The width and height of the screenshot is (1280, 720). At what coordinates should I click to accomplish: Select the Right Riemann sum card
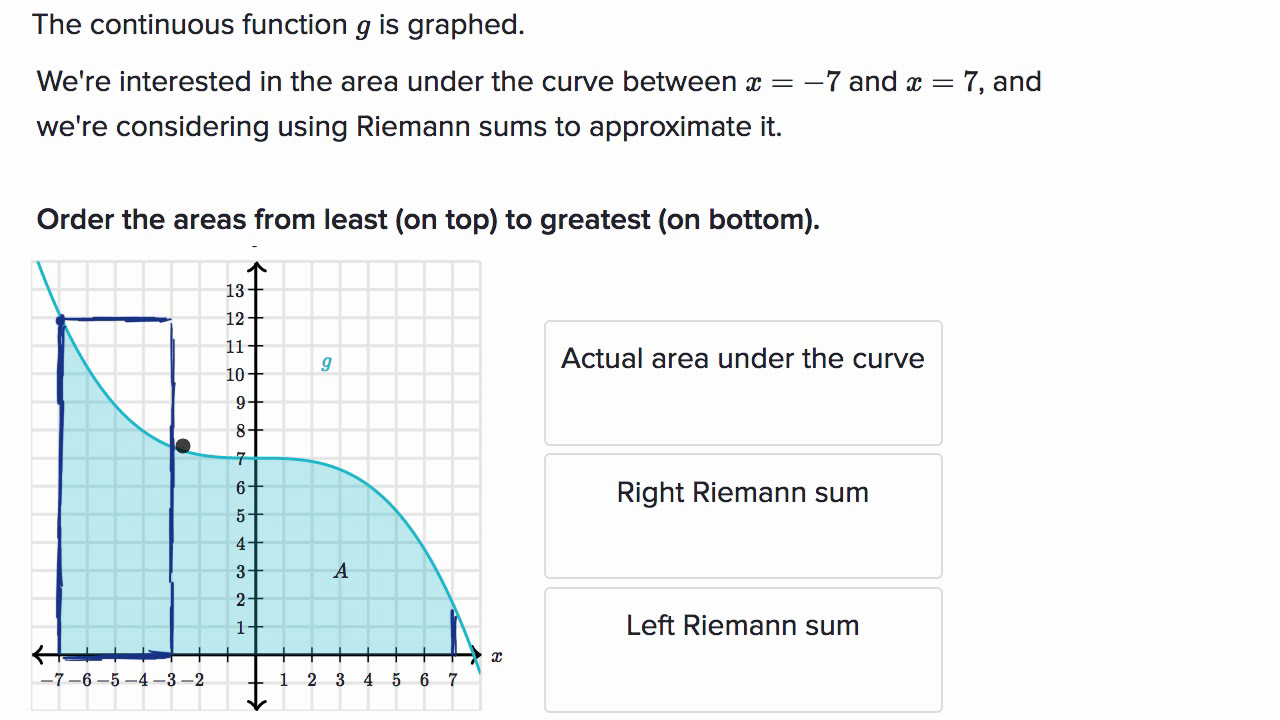pos(742,515)
